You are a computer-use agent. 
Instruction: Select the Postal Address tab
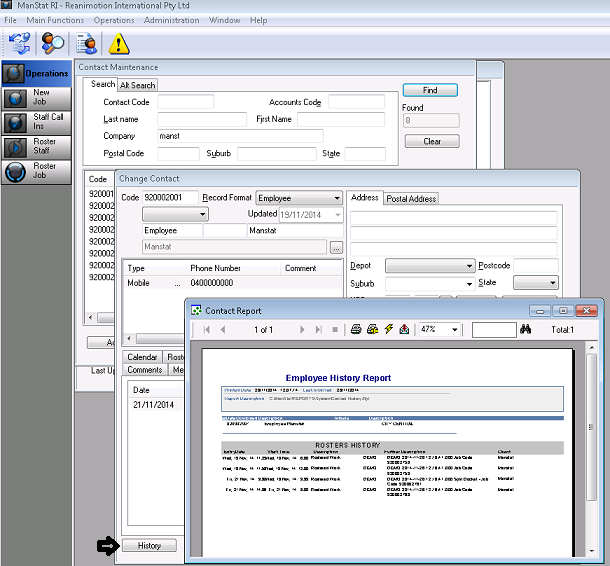point(411,198)
